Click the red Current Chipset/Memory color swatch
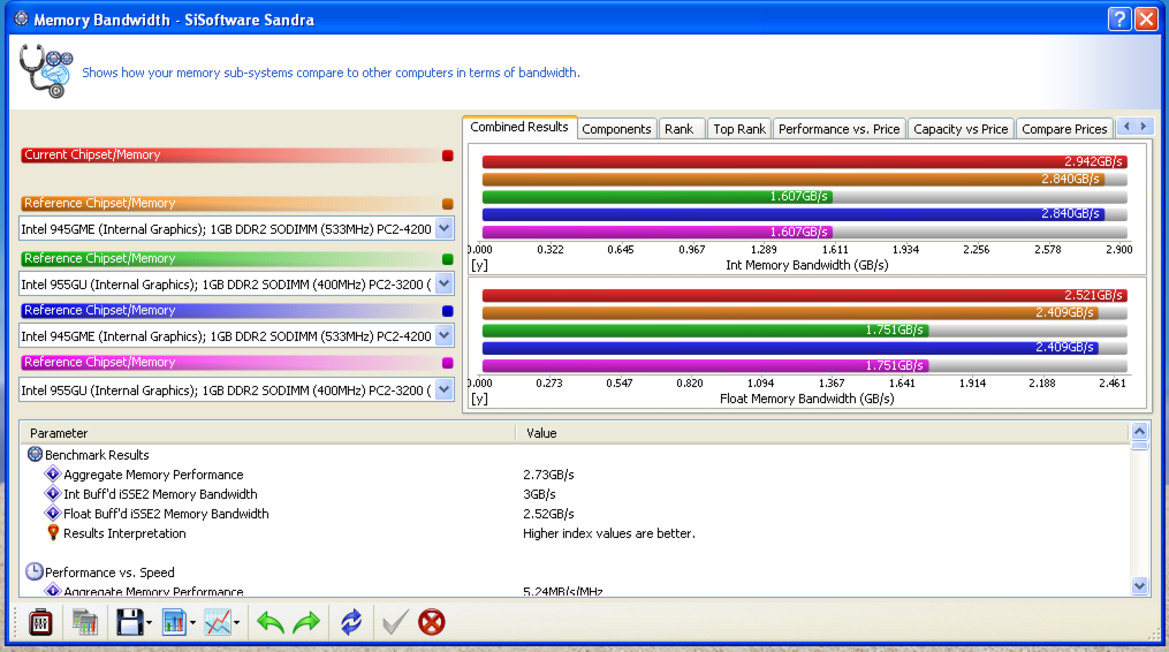 [447, 155]
